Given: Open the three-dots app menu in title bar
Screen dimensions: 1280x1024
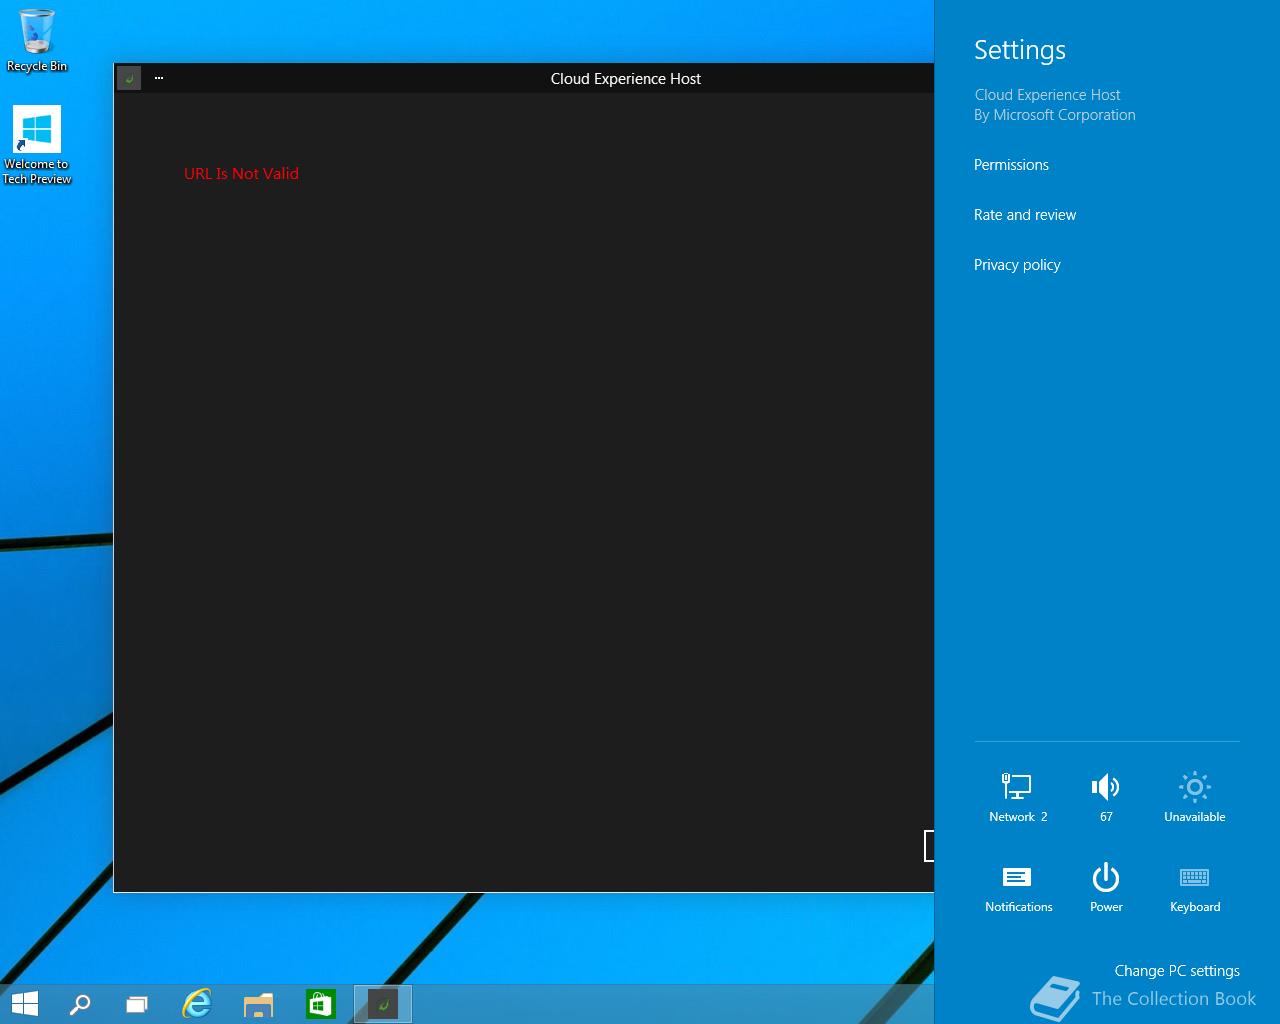Looking at the screenshot, I should pos(159,78).
